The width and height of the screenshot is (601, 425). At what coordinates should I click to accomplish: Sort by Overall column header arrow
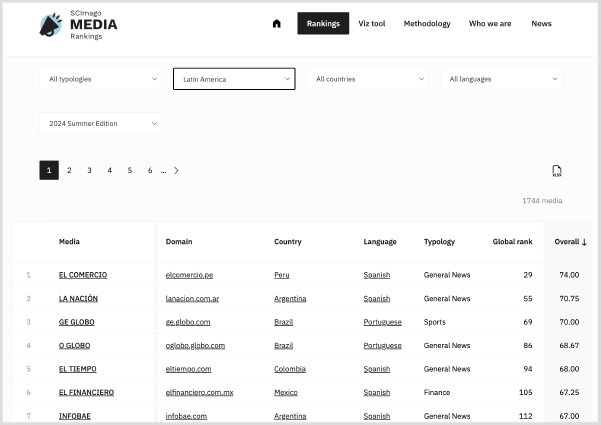(584, 242)
